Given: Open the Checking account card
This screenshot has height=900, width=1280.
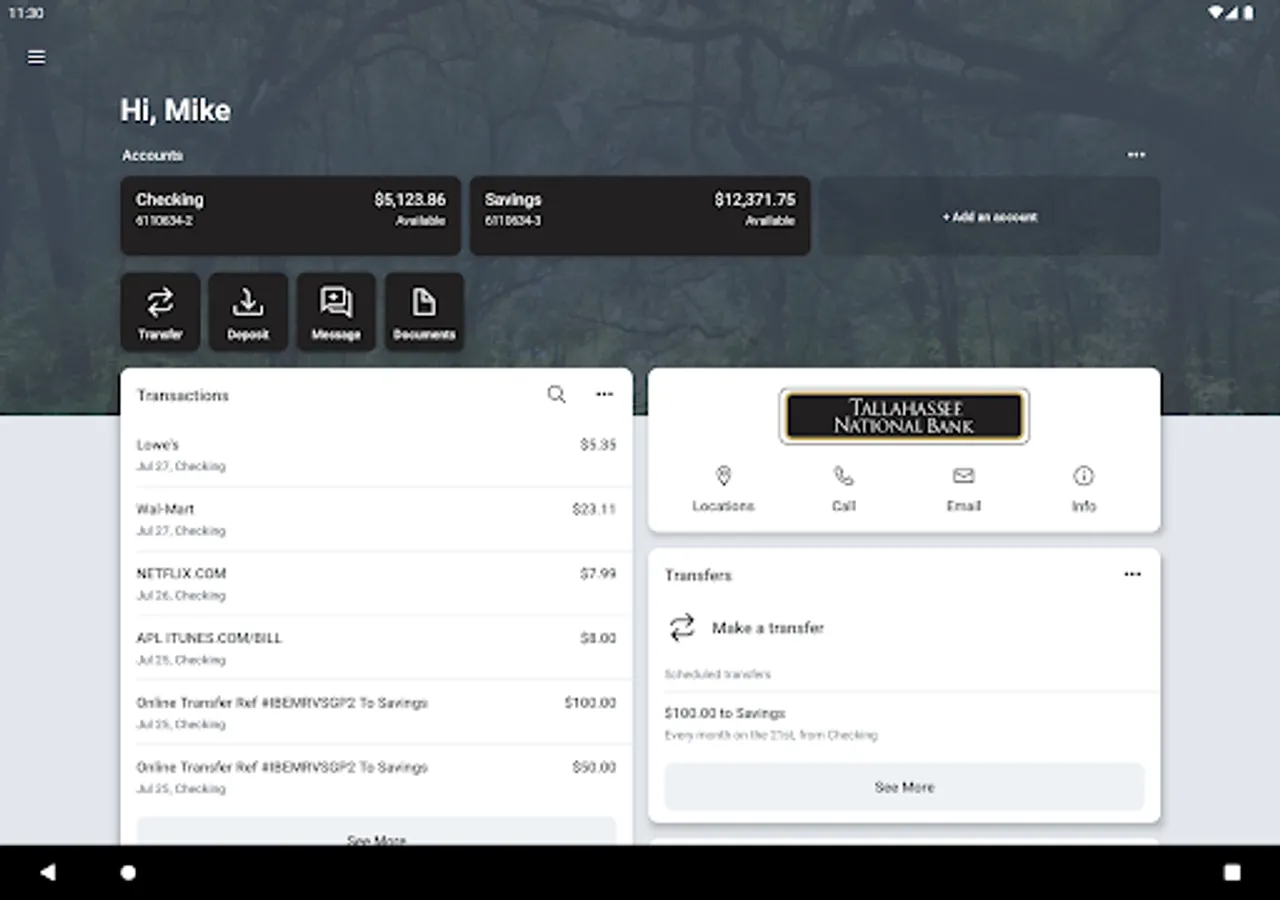Looking at the screenshot, I should click(x=291, y=216).
